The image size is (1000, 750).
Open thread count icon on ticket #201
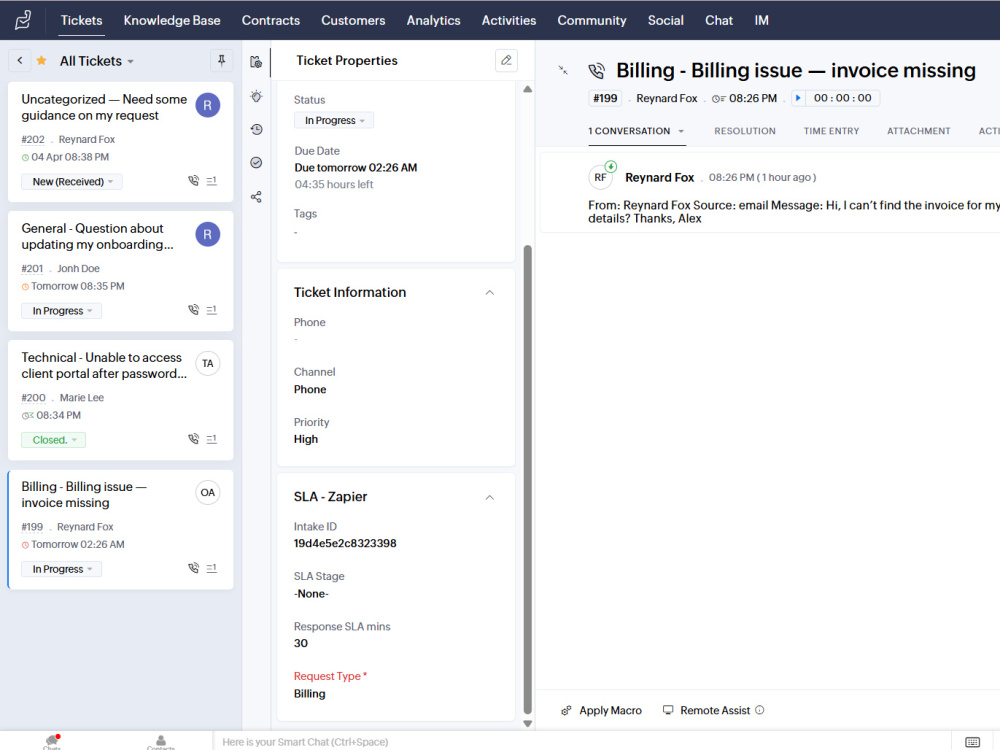(212, 310)
